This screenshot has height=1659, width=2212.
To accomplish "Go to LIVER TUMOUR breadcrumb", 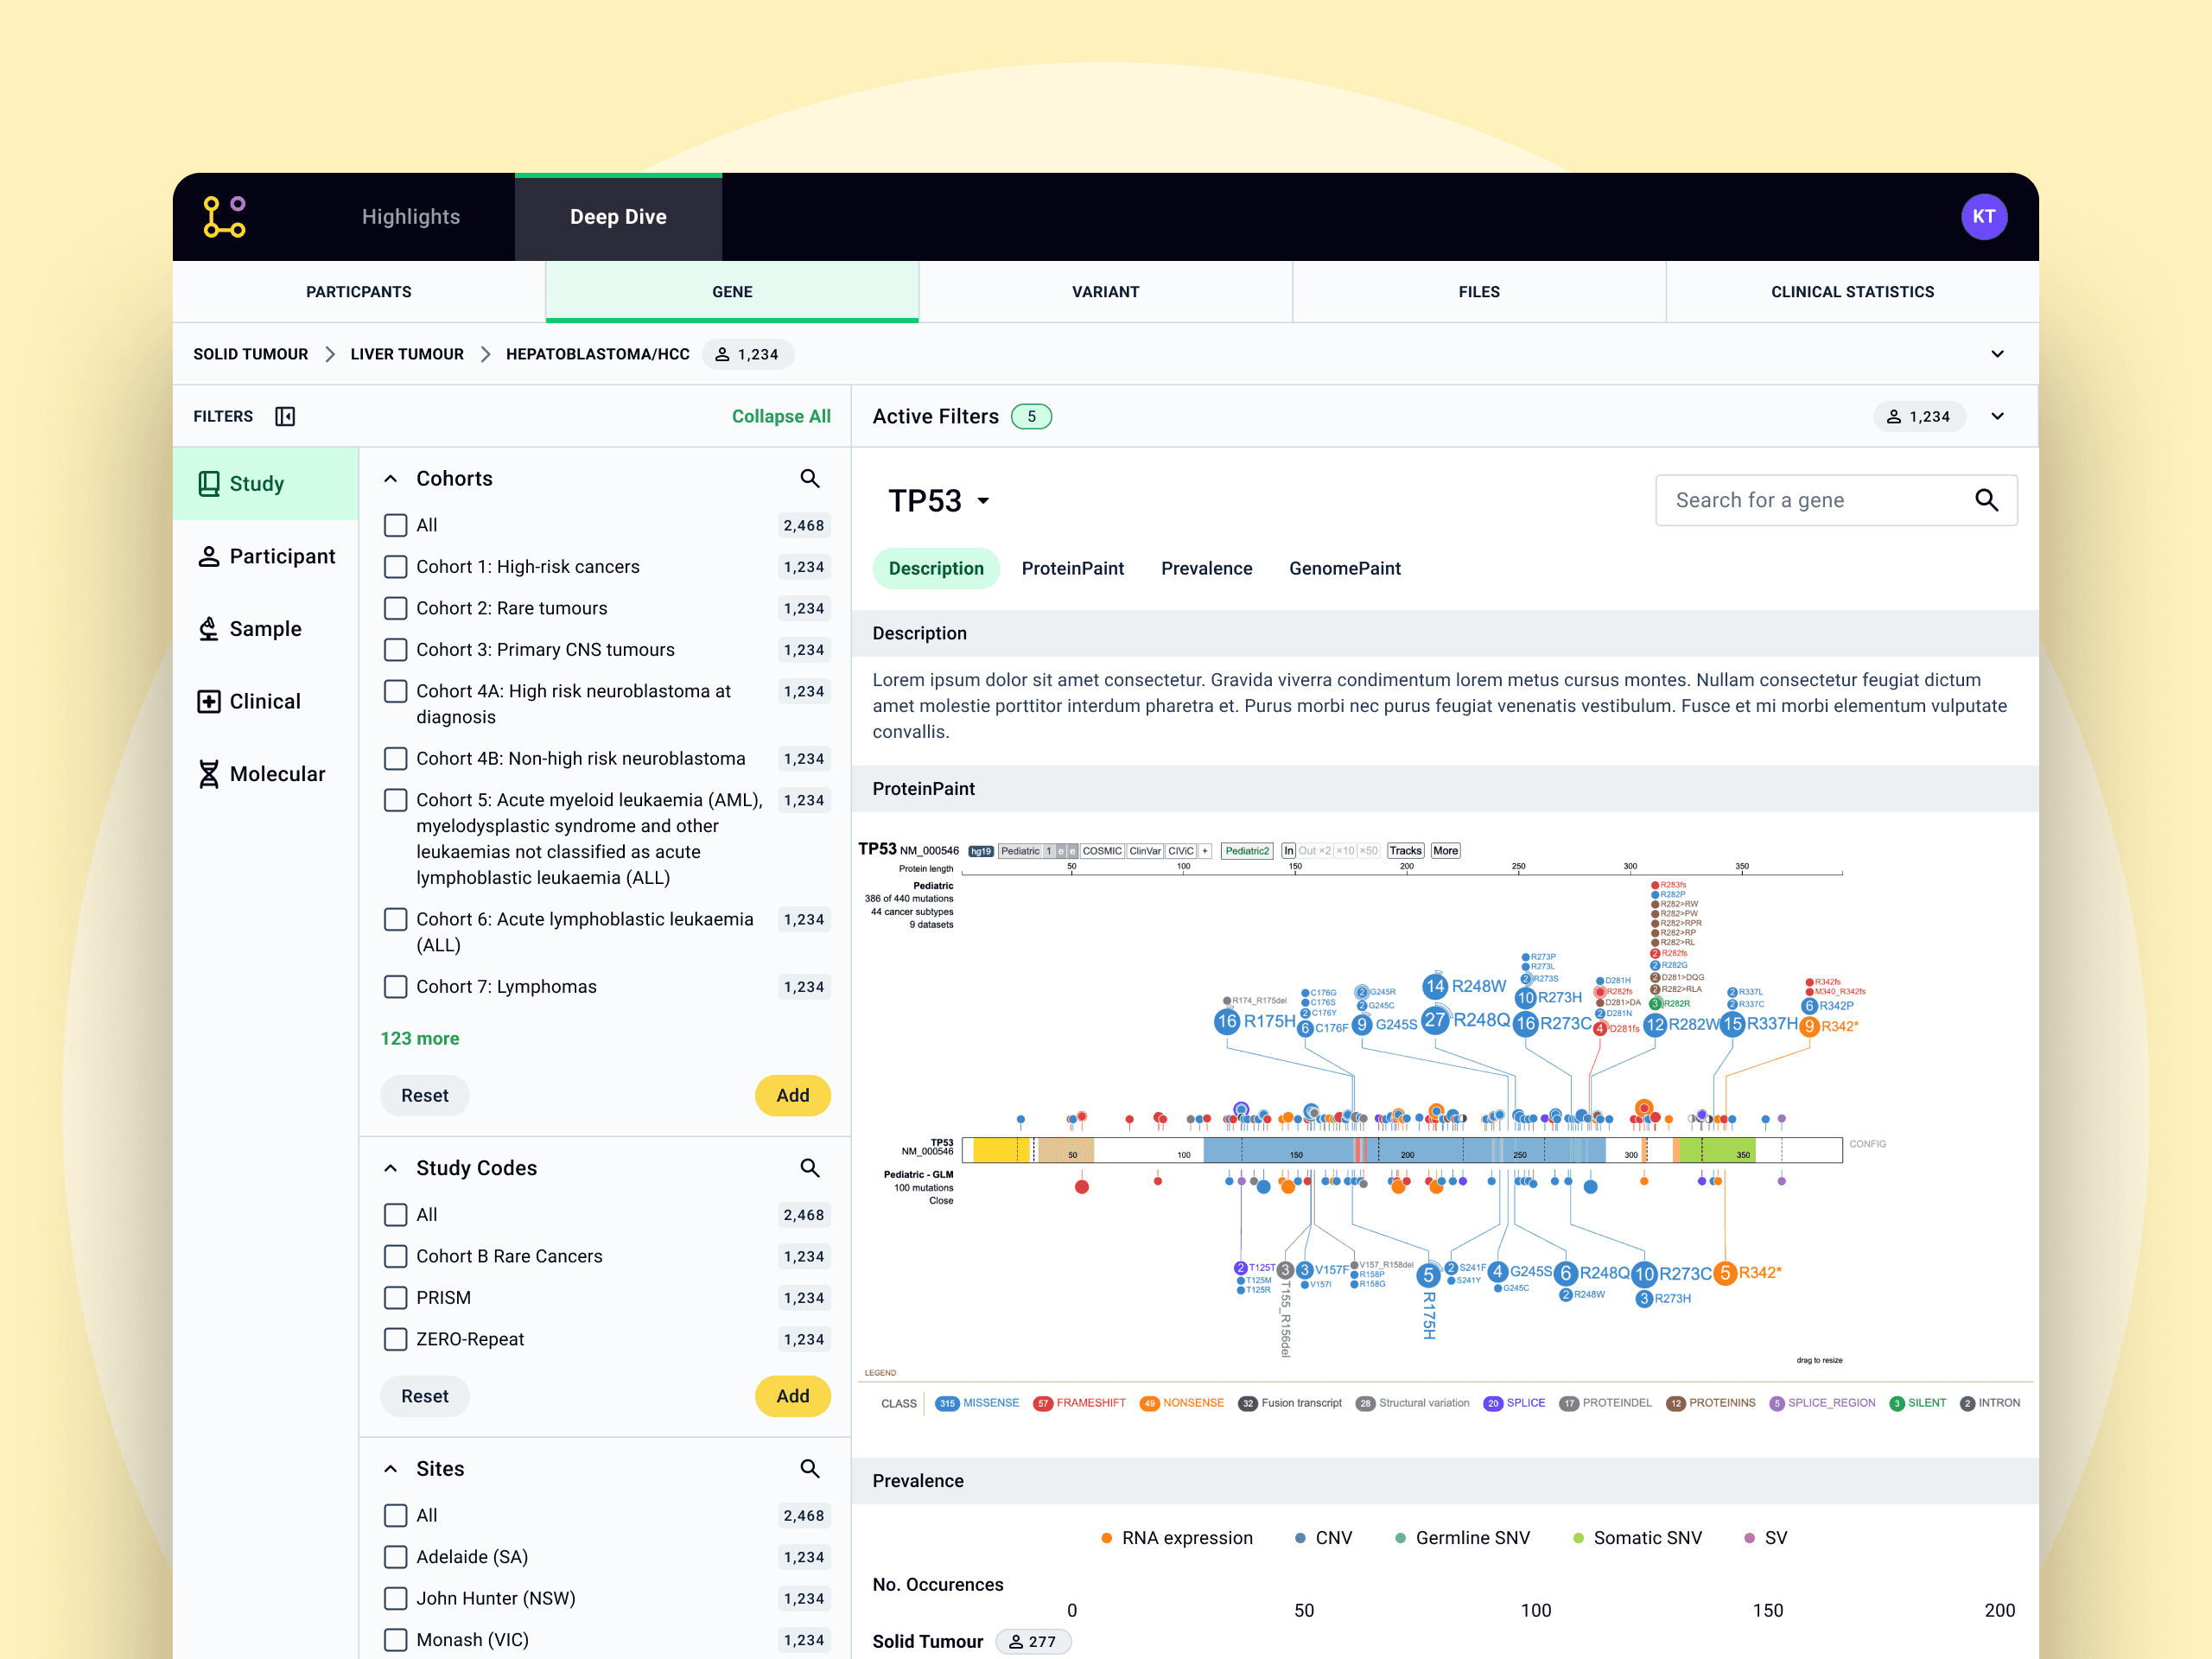I will 407,354.
